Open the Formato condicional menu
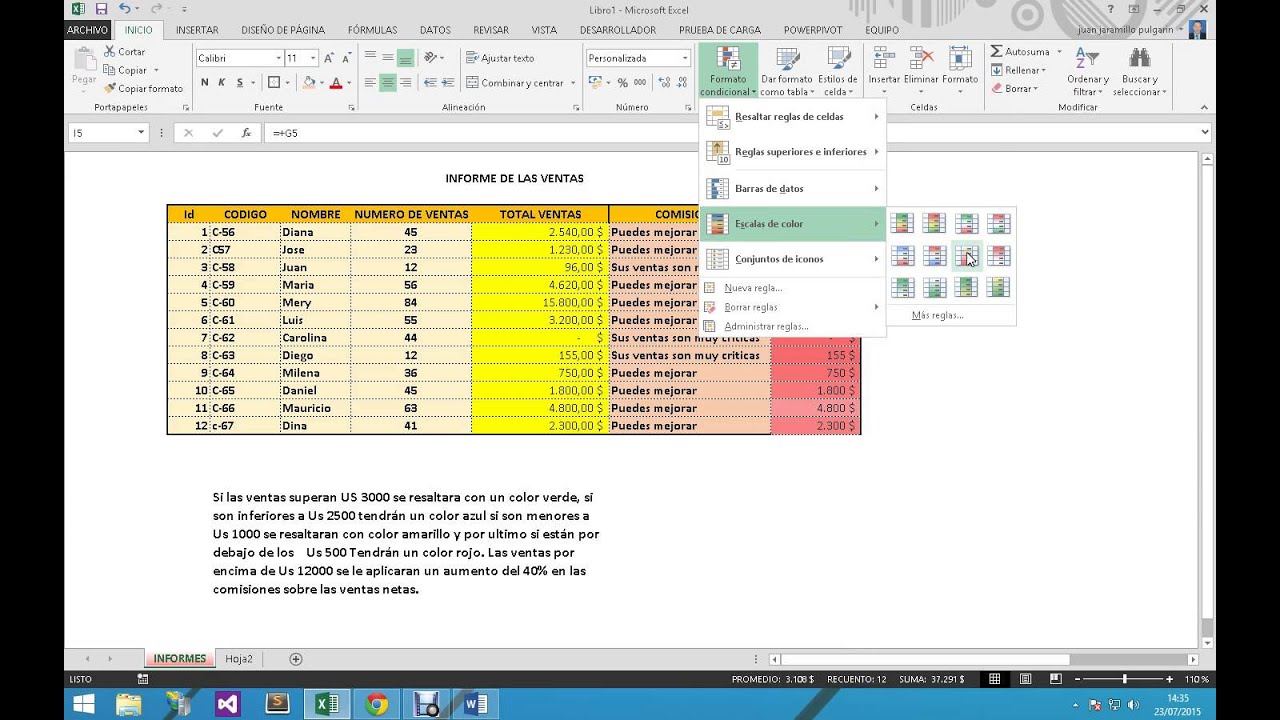Screen dimensions: 1280x720 tap(728, 71)
